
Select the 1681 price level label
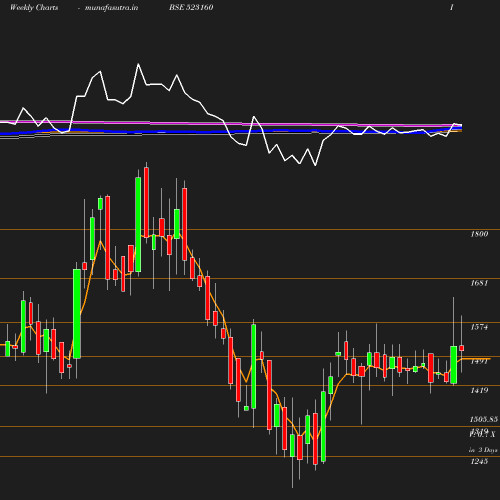479,283
